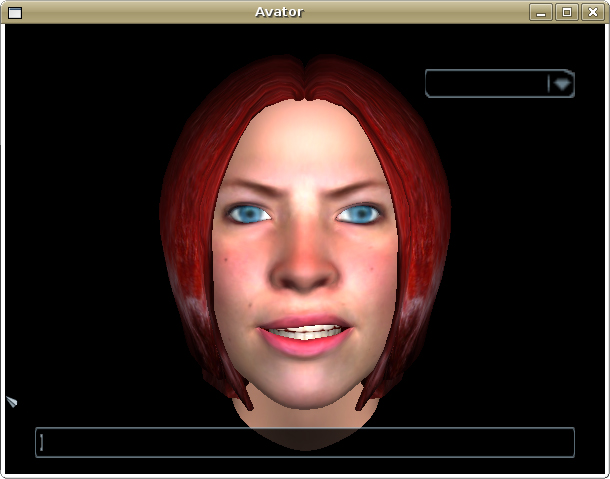The height and width of the screenshot is (479, 610).
Task: Focus the text input field at bottom
Action: click(x=305, y=442)
